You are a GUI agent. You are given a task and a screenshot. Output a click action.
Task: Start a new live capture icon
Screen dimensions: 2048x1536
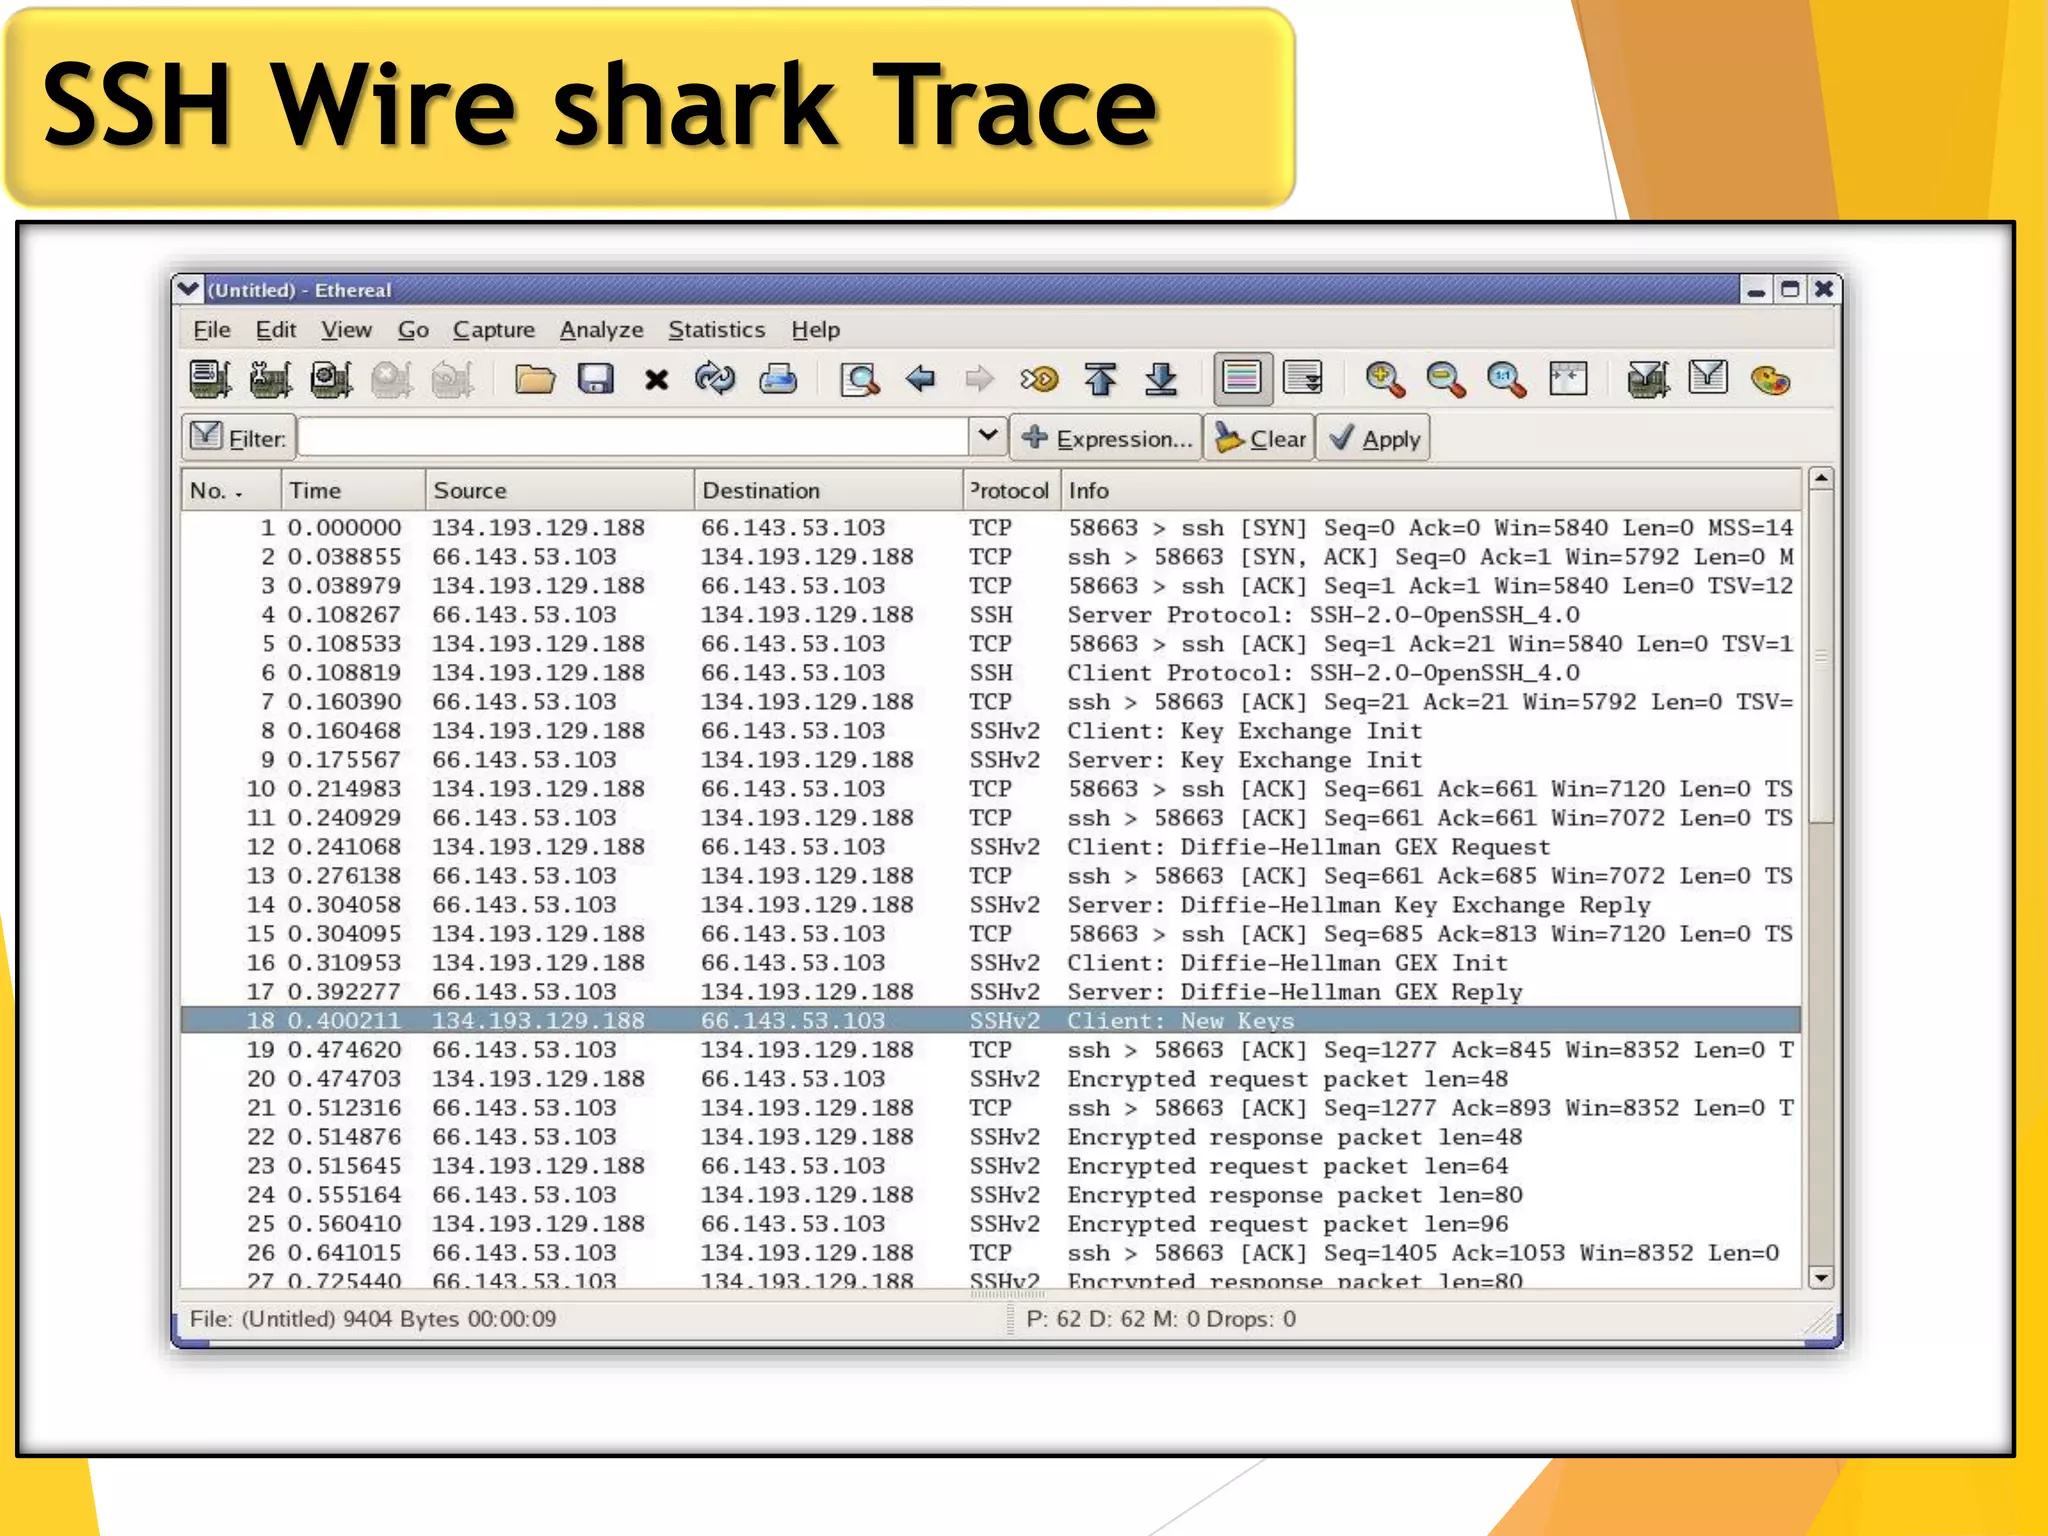[x=331, y=379]
